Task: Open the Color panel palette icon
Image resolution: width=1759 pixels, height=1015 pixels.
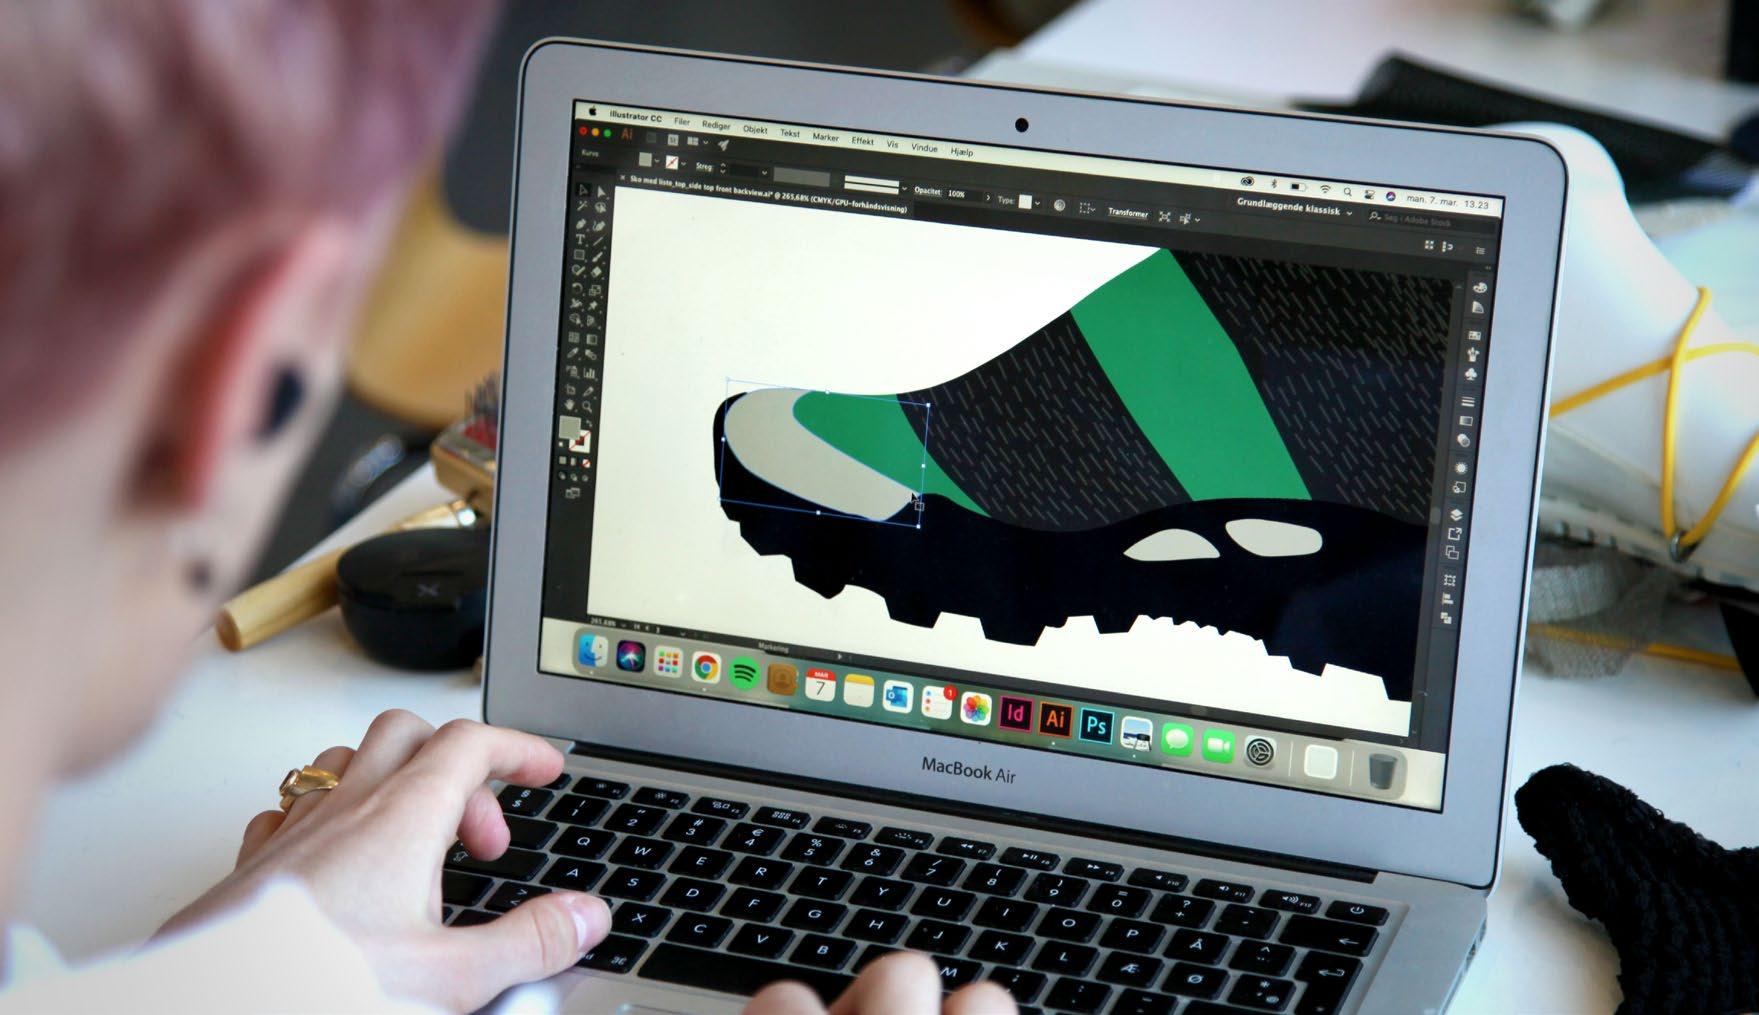Action: [1479, 289]
